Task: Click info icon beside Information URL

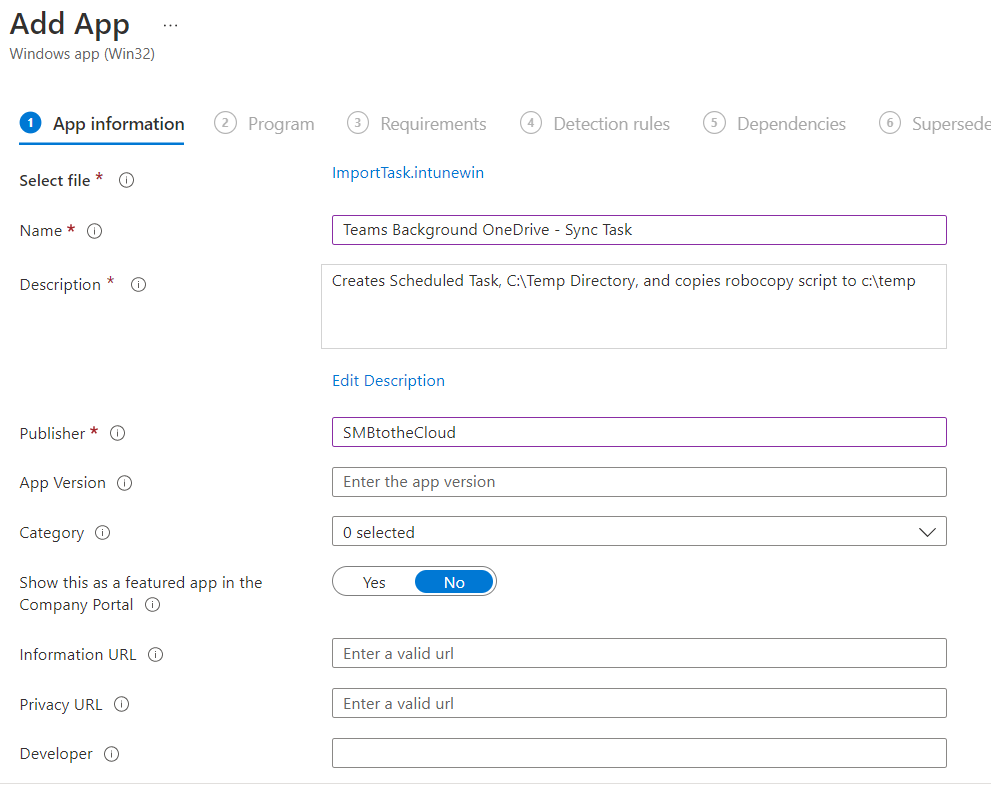Action: (156, 655)
